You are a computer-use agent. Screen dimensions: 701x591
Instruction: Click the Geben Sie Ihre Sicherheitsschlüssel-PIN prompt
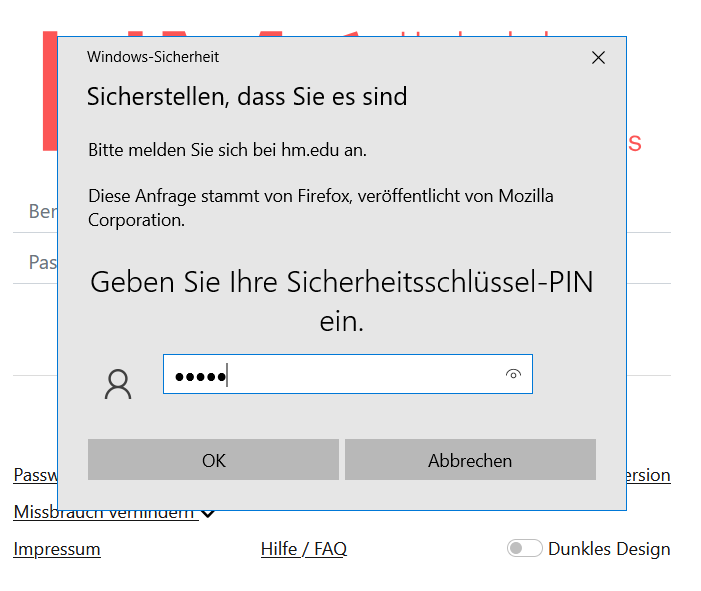(341, 283)
